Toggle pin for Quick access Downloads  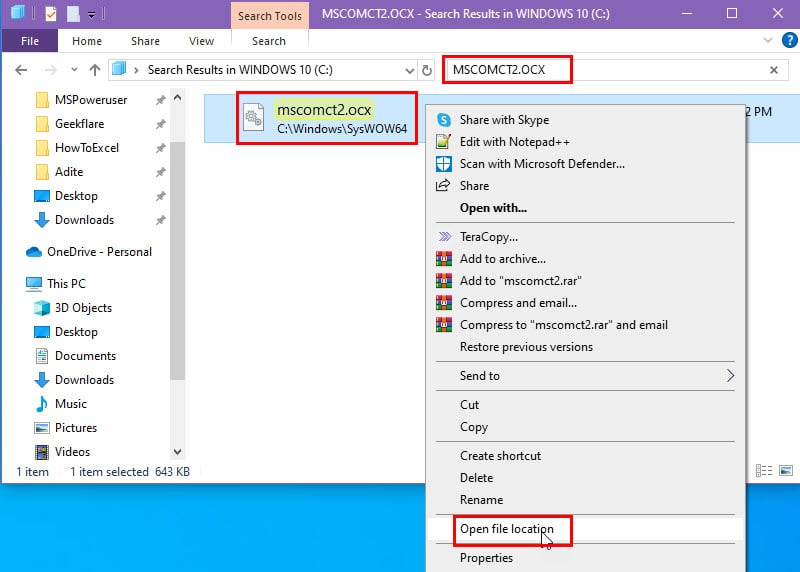coord(161,220)
